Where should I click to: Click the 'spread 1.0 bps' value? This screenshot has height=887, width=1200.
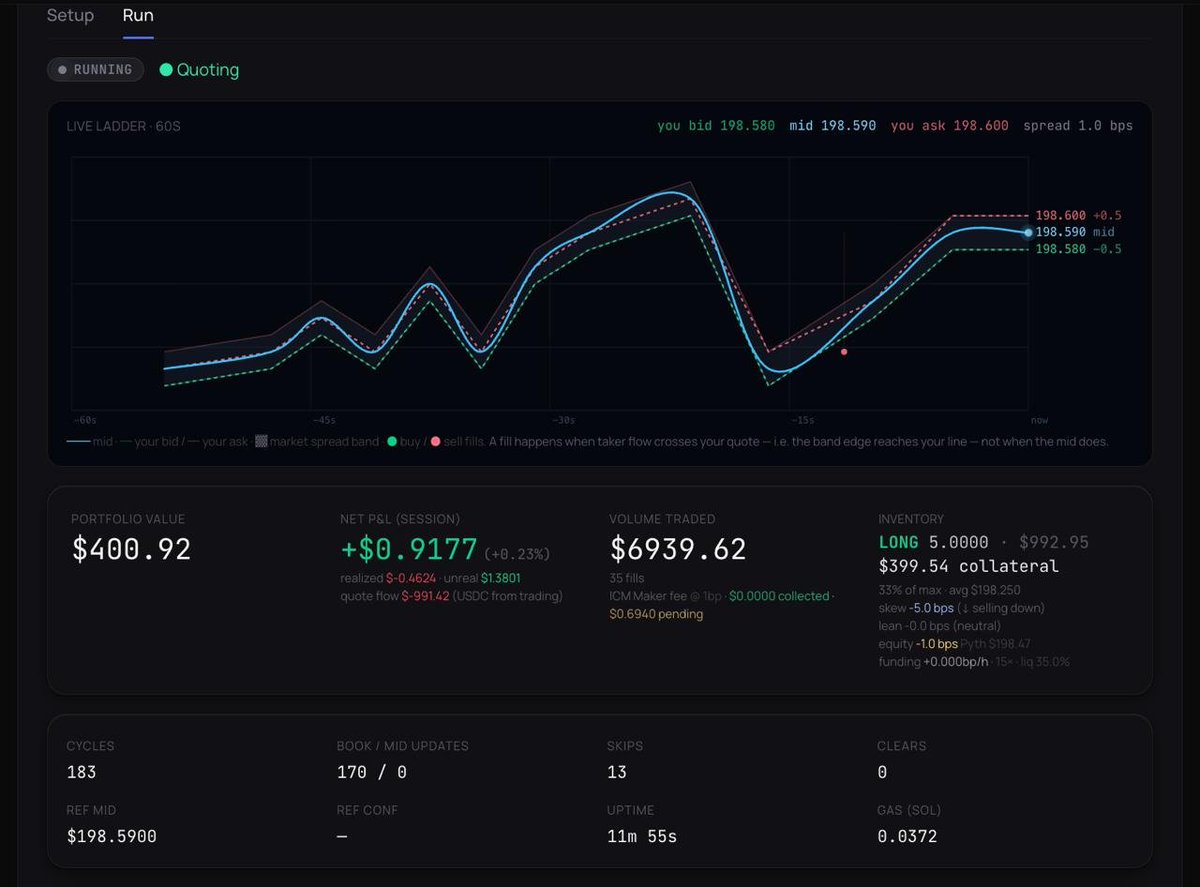(x=1078, y=126)
